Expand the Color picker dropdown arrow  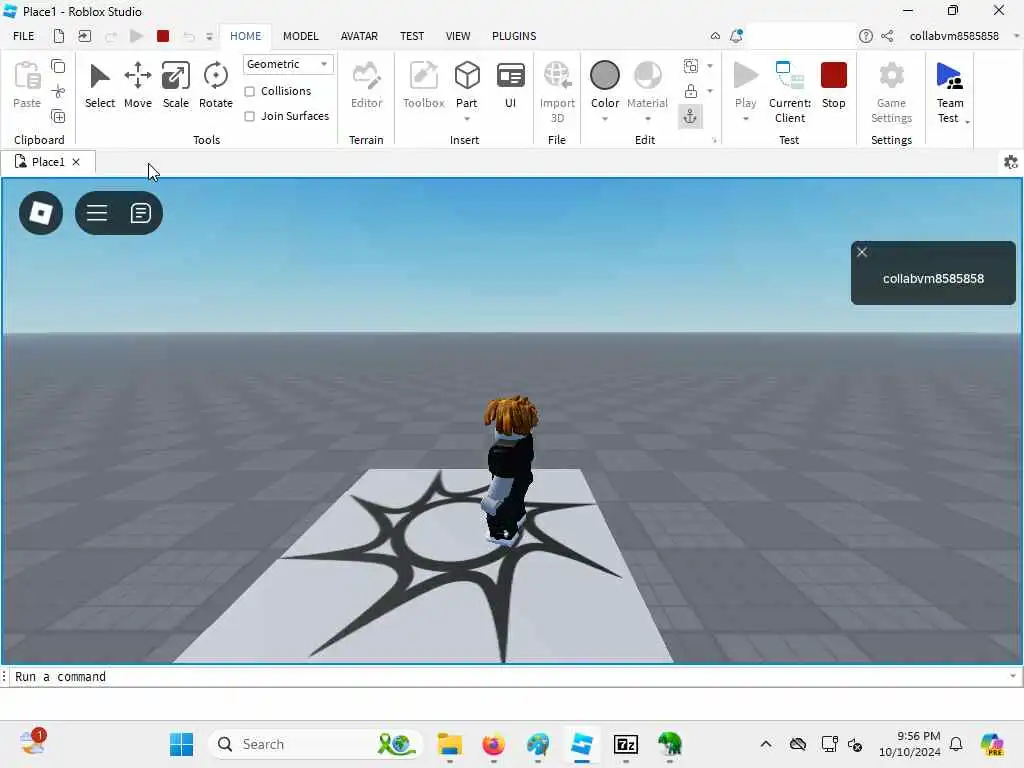tap(605, 119)
